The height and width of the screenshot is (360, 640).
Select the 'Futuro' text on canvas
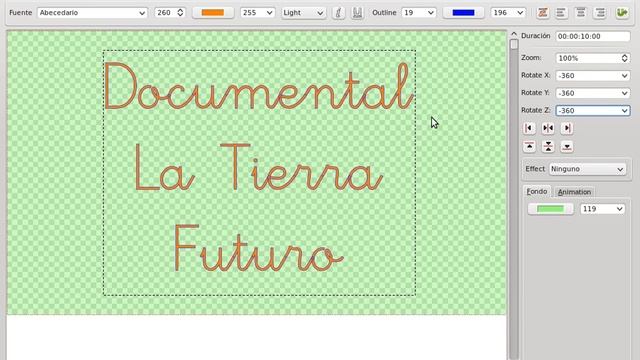[x=259, y=248]
